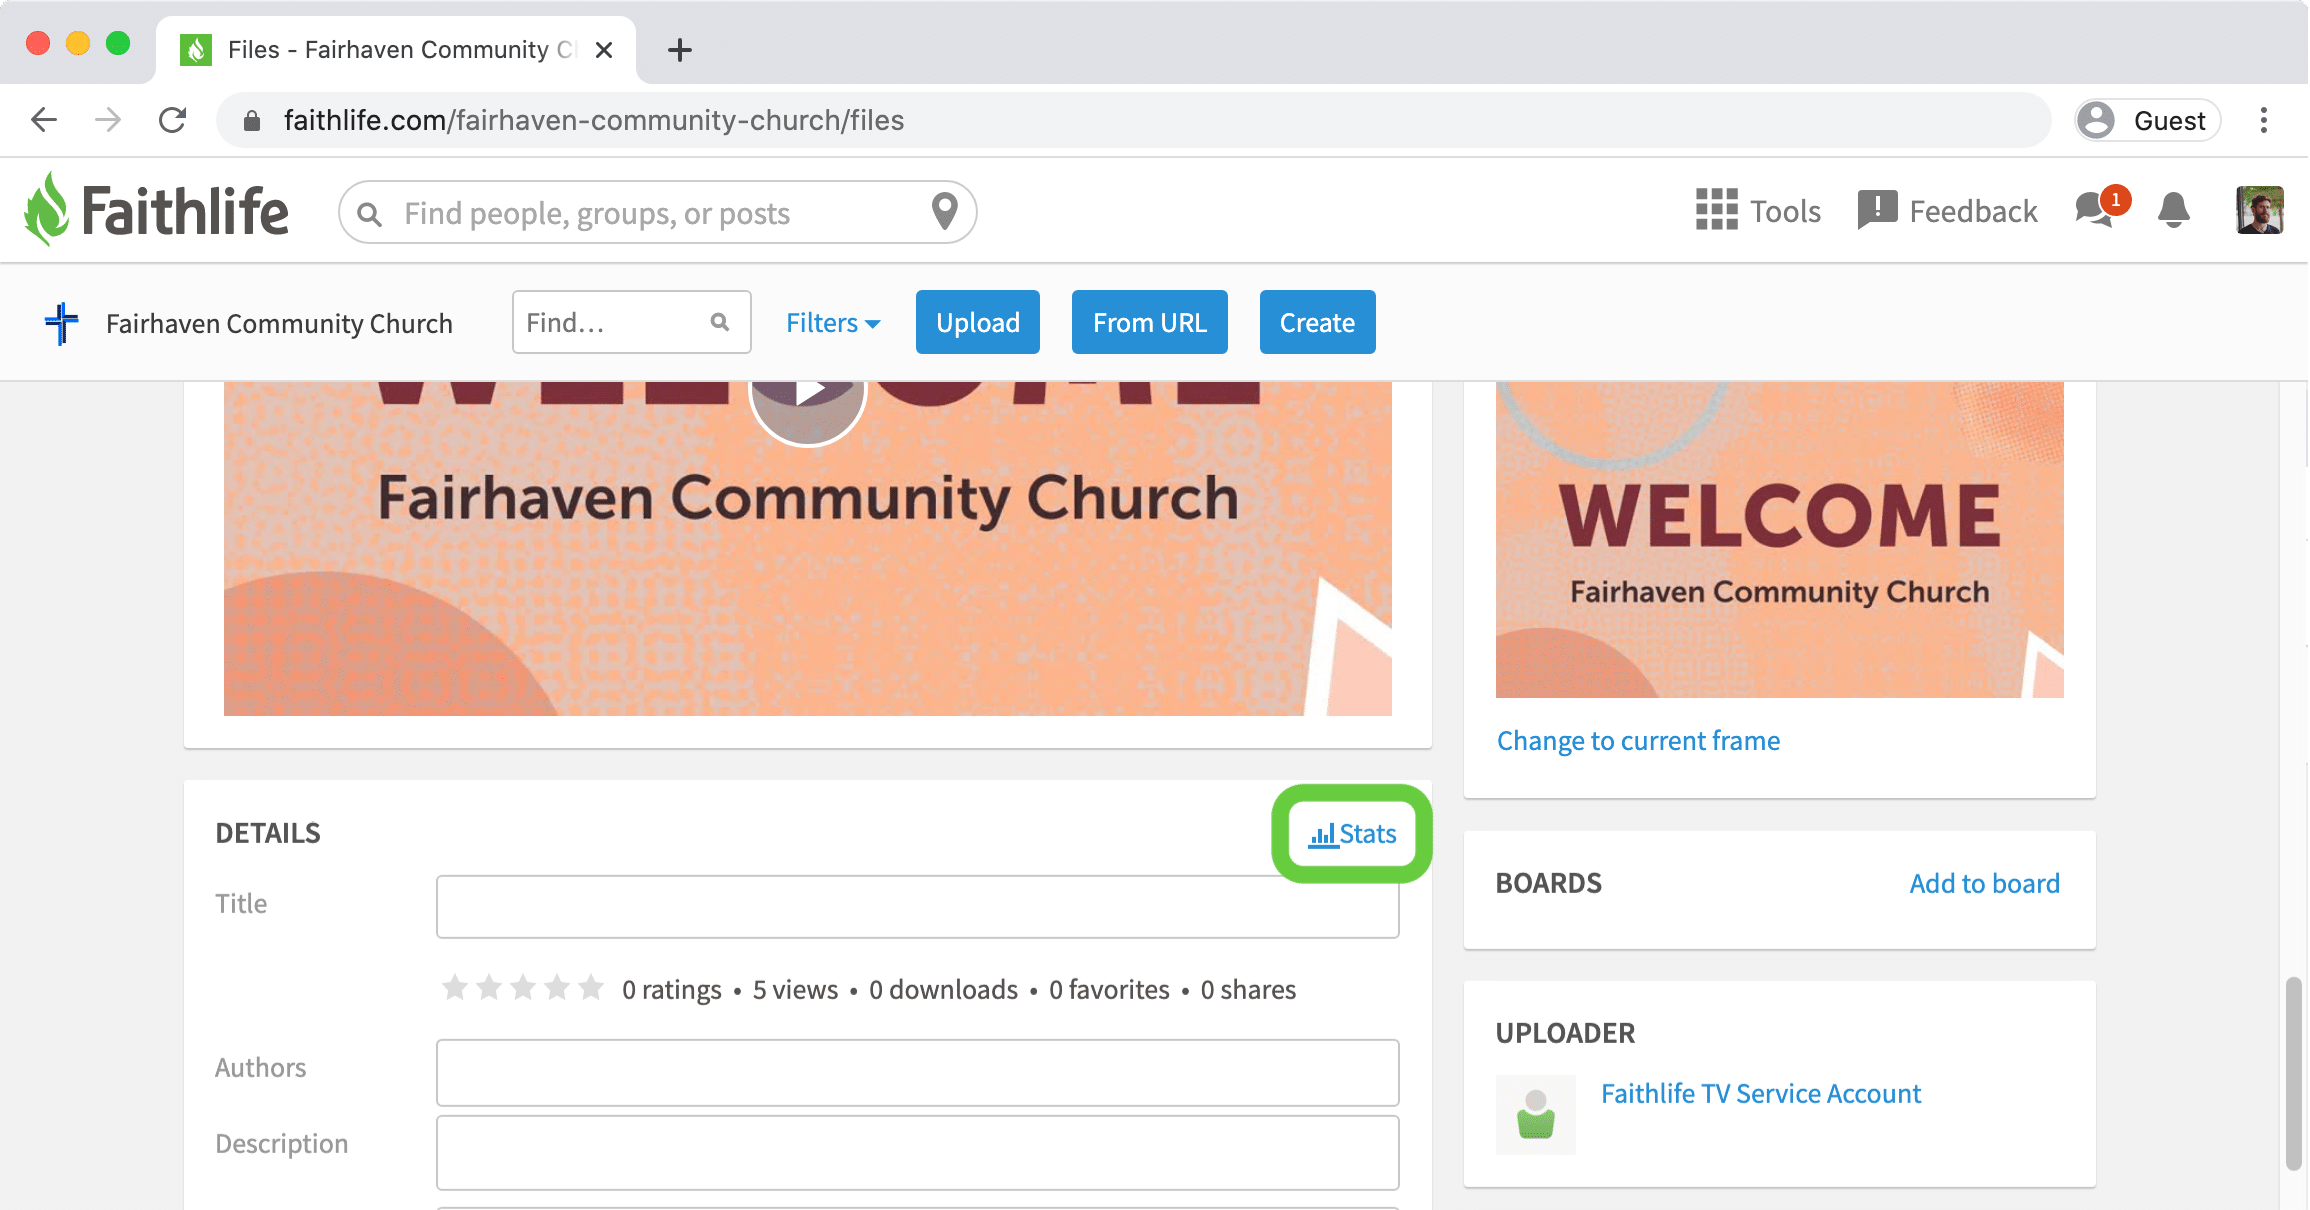Screen dimensions: 2310x1210
Task: Focus the Find people, groups, or posts field
Action: point(658,212)
